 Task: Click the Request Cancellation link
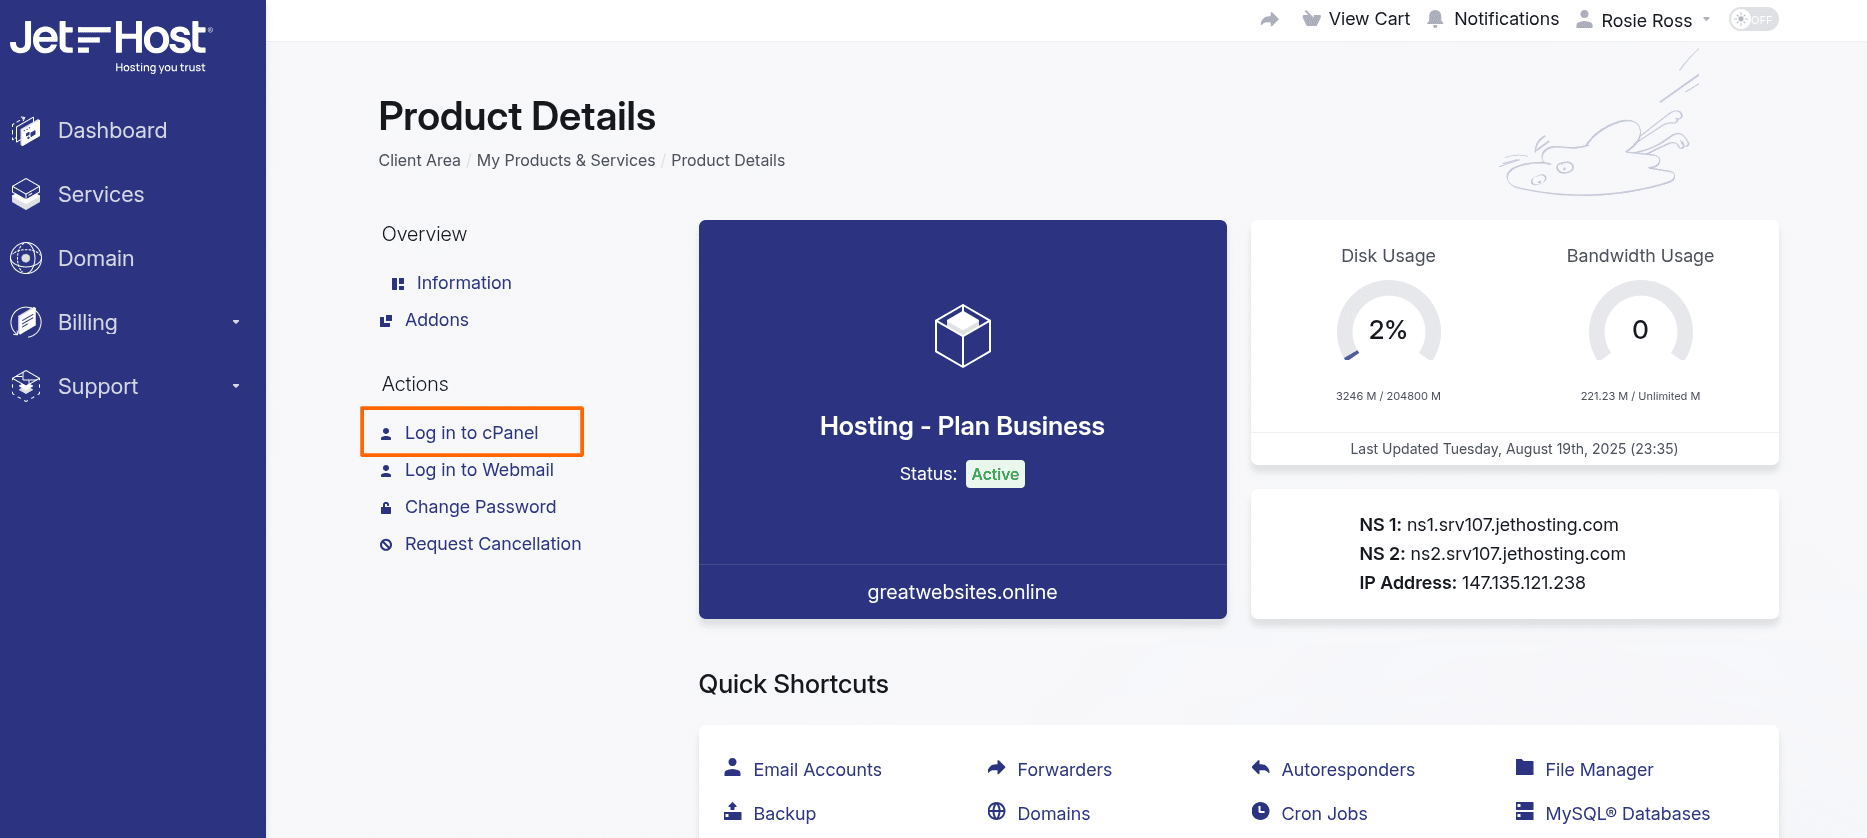[x=492, y=544]
